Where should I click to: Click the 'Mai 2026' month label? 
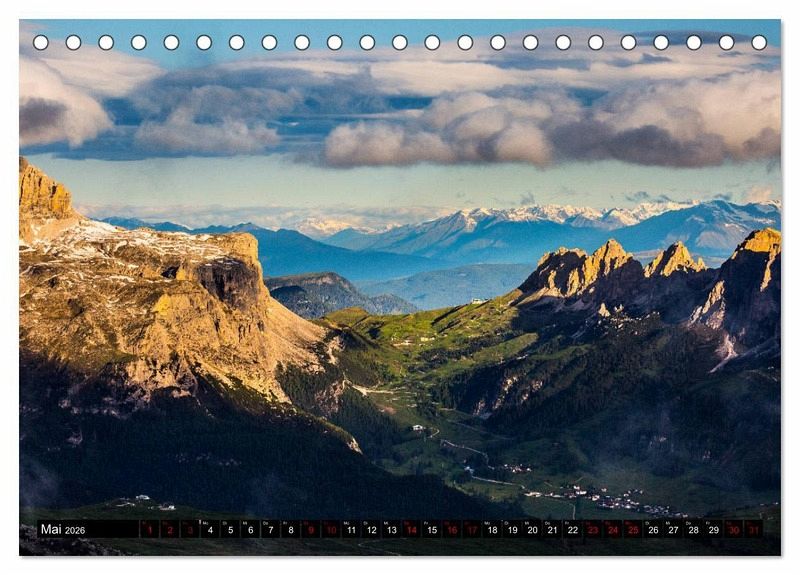coord(62,529)
